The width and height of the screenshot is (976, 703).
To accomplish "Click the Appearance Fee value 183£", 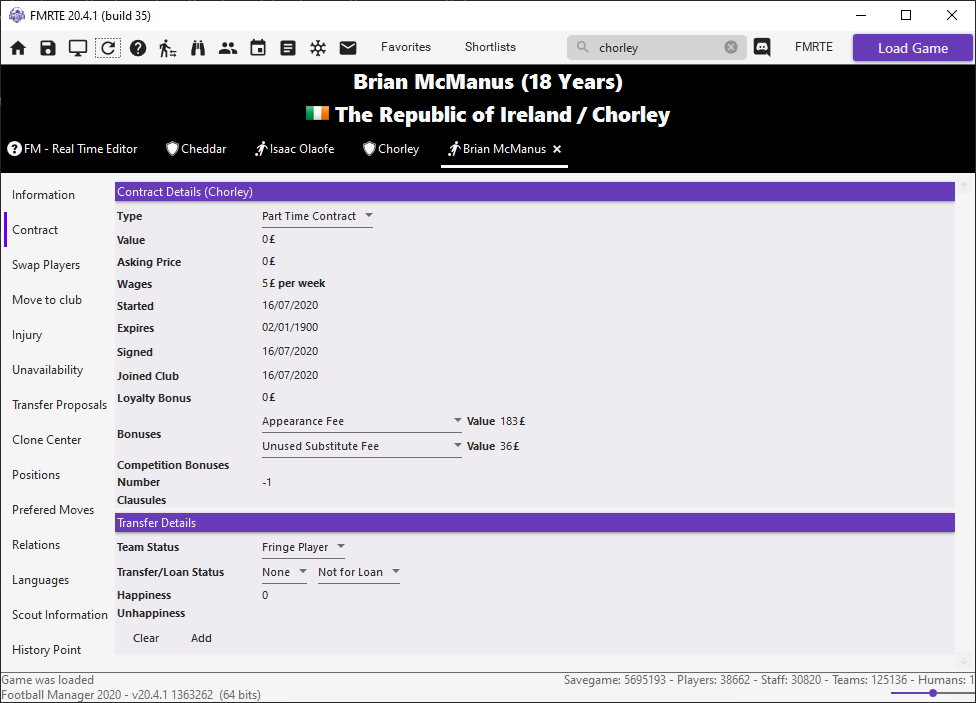I will pyautogui.click(x=513, y=422).
